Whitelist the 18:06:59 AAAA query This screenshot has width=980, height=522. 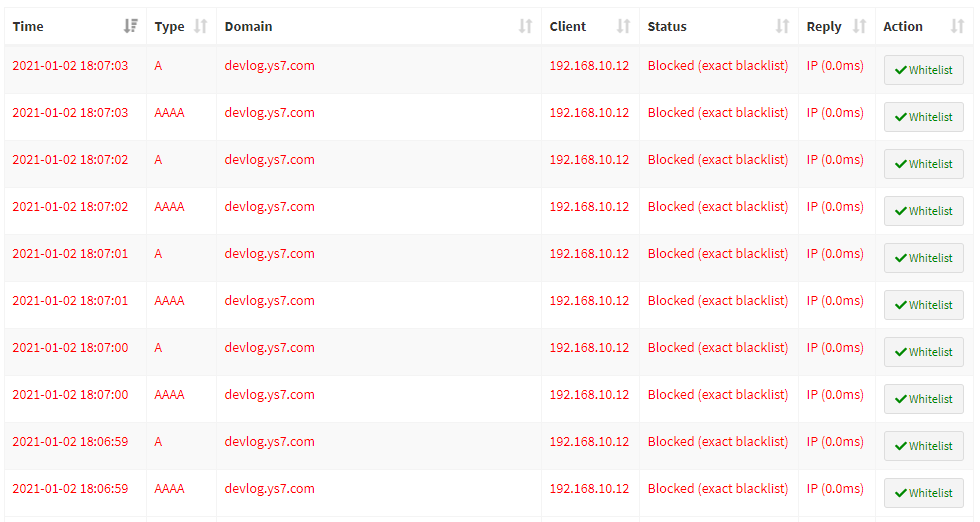(923, 493)
